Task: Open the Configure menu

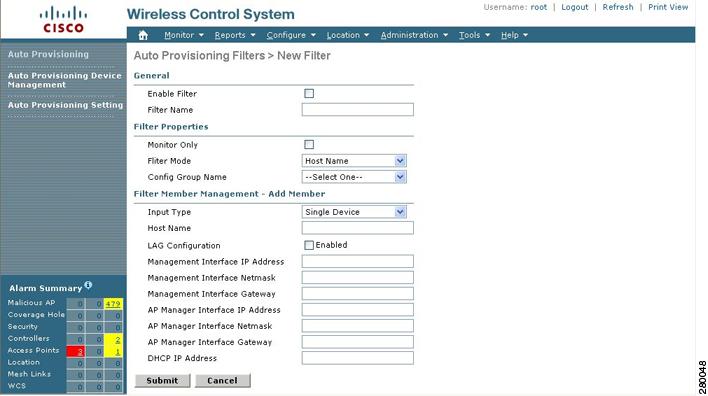Action: point(291,35)
